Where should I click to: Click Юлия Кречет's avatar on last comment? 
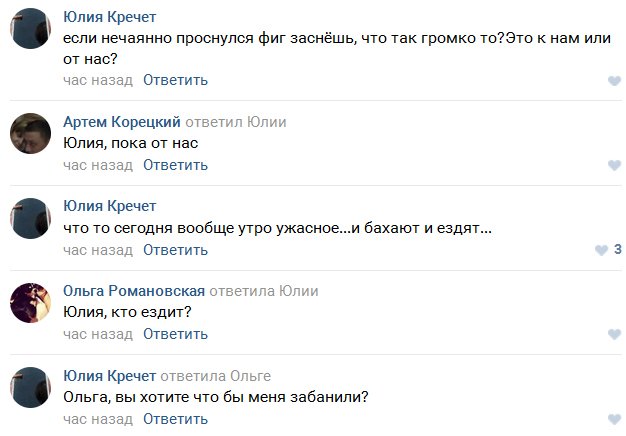coord(30,387)
